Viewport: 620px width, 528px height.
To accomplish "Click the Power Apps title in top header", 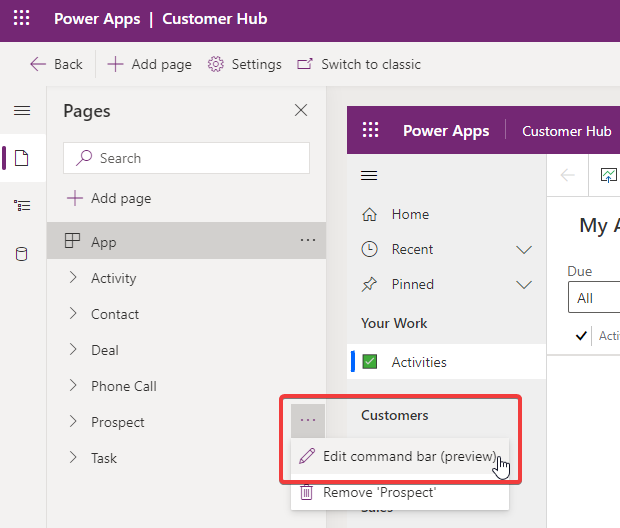I will point(97,19).
